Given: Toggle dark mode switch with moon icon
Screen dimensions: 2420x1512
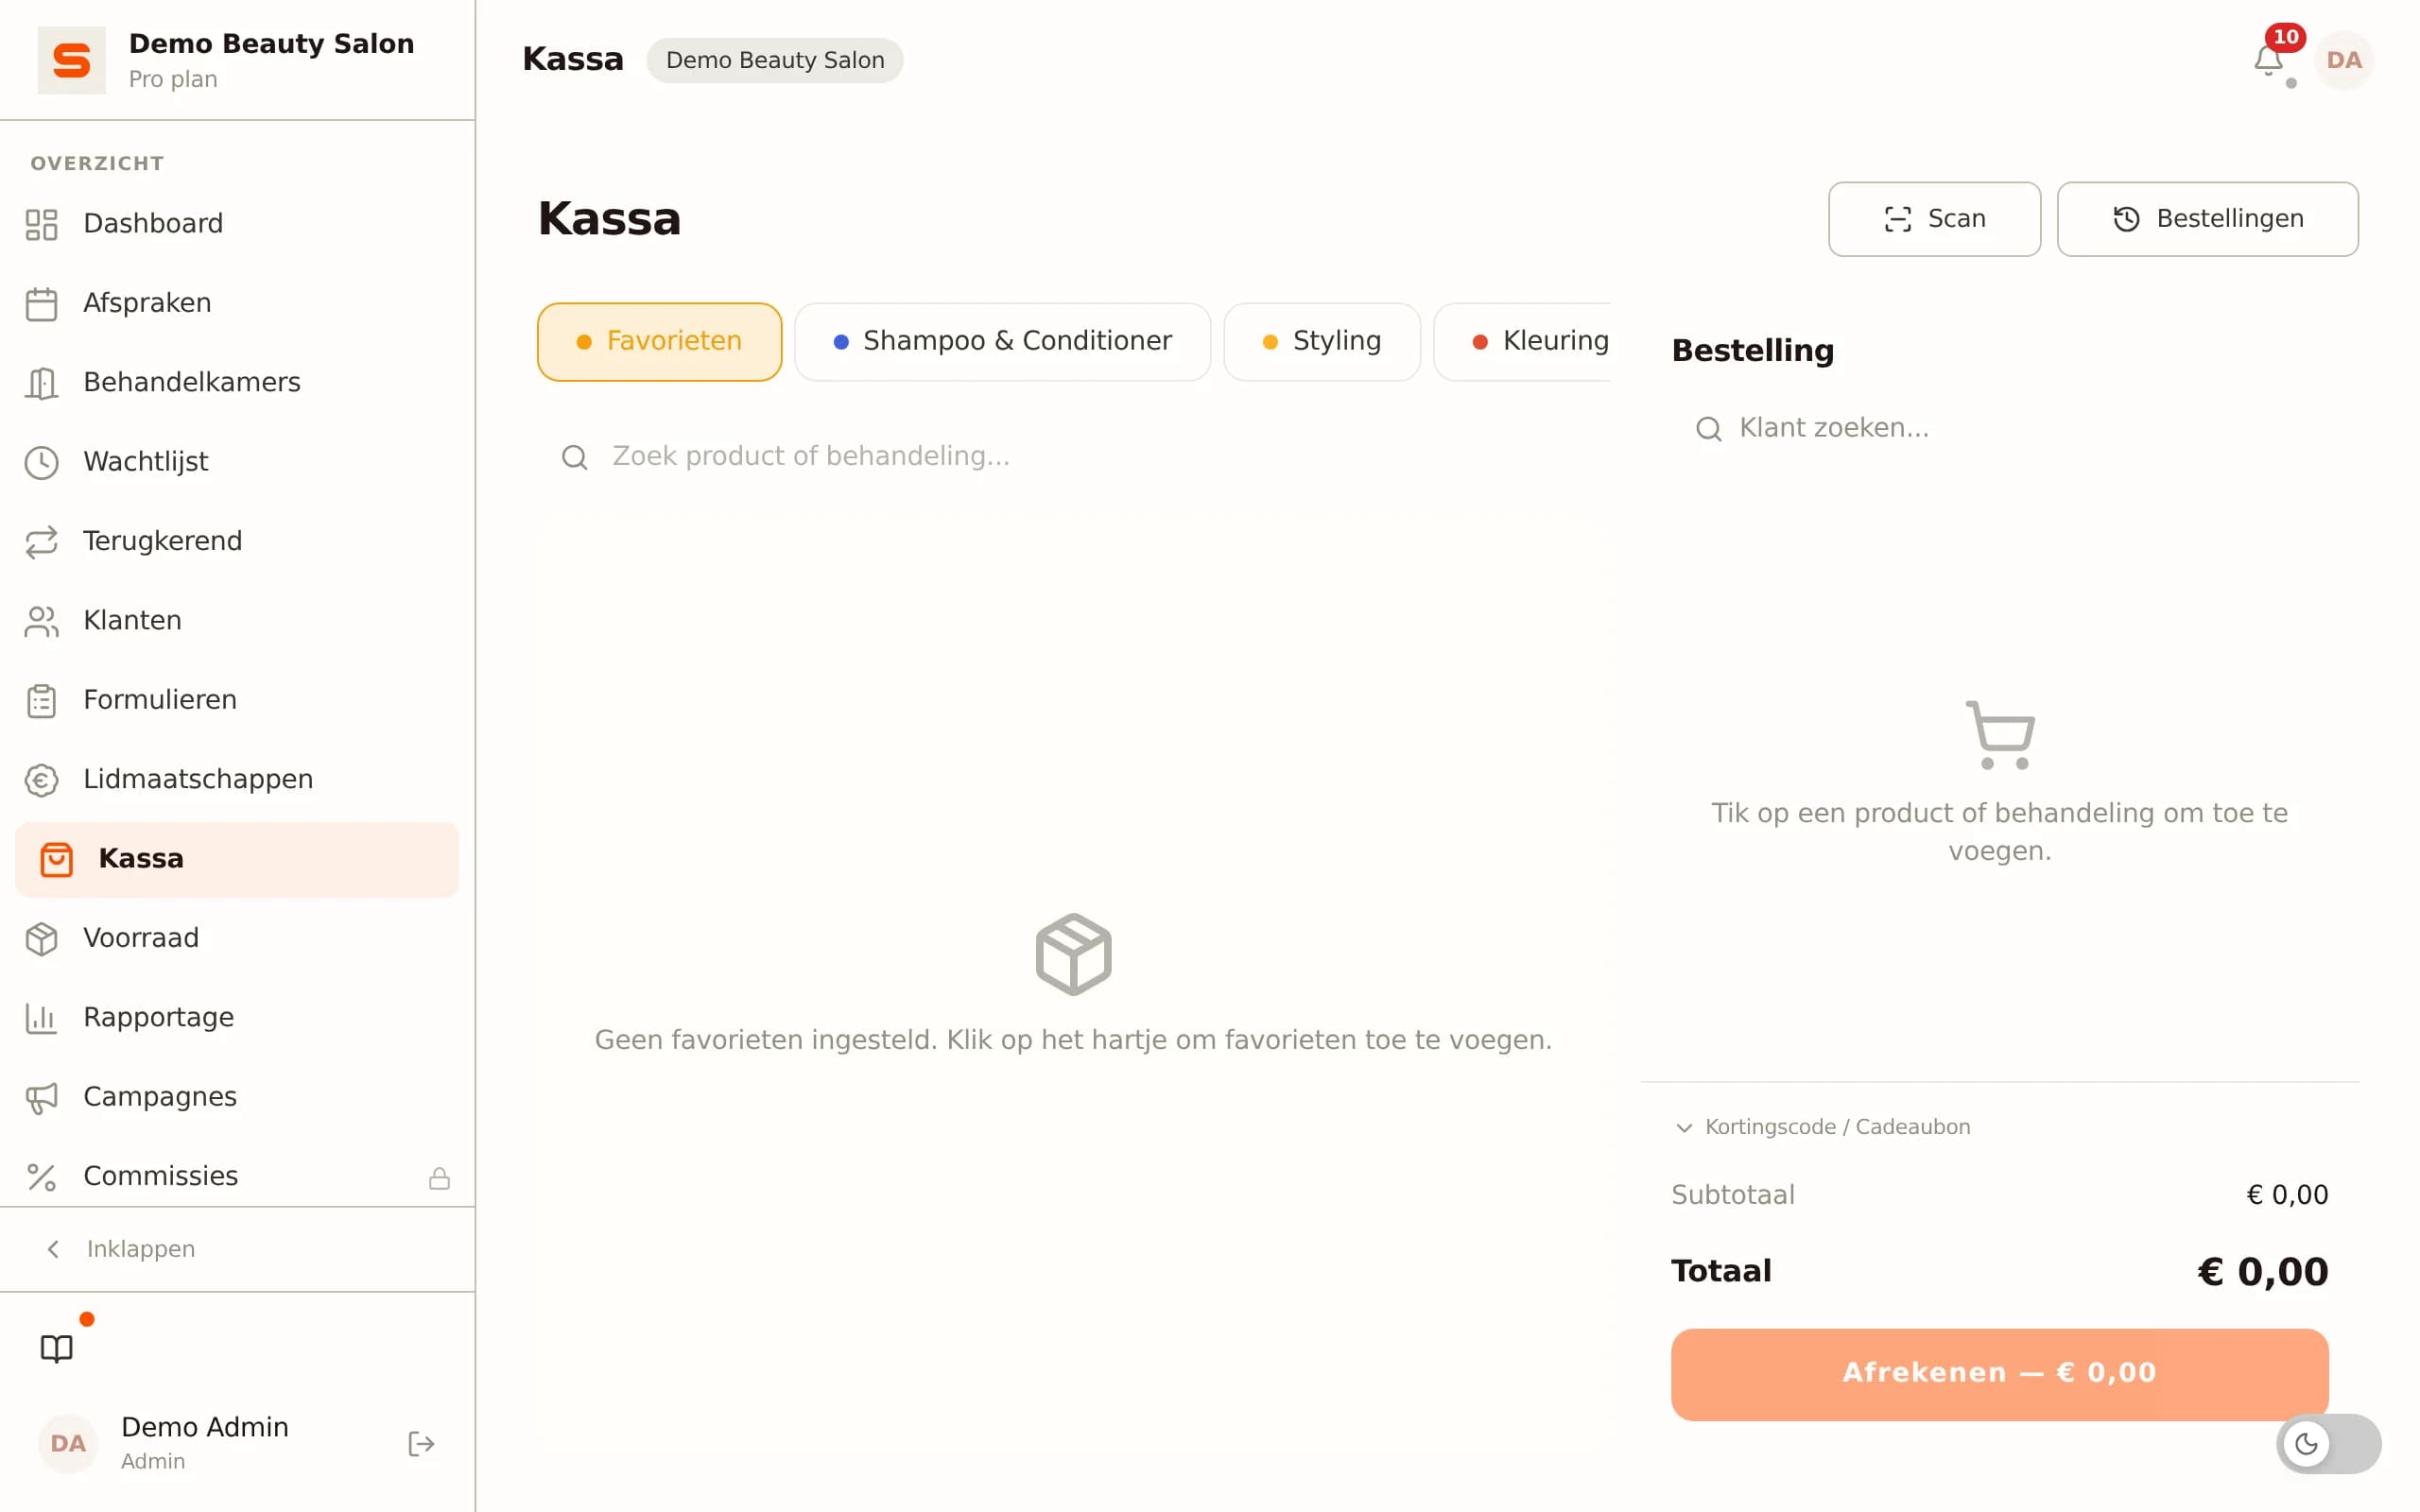Looking at the screenshot, I should pyautogui.click(x=2328, y=1443).
